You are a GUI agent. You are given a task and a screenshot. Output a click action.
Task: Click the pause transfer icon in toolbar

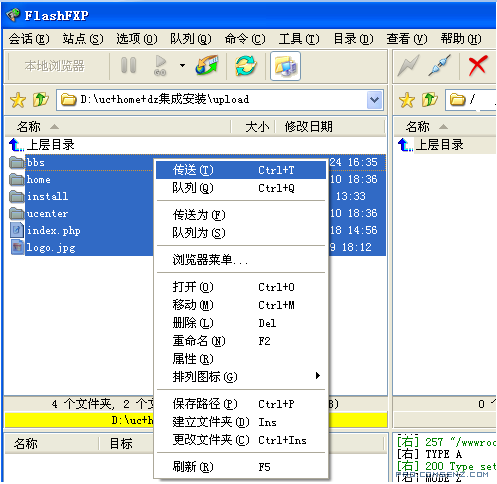128,65
